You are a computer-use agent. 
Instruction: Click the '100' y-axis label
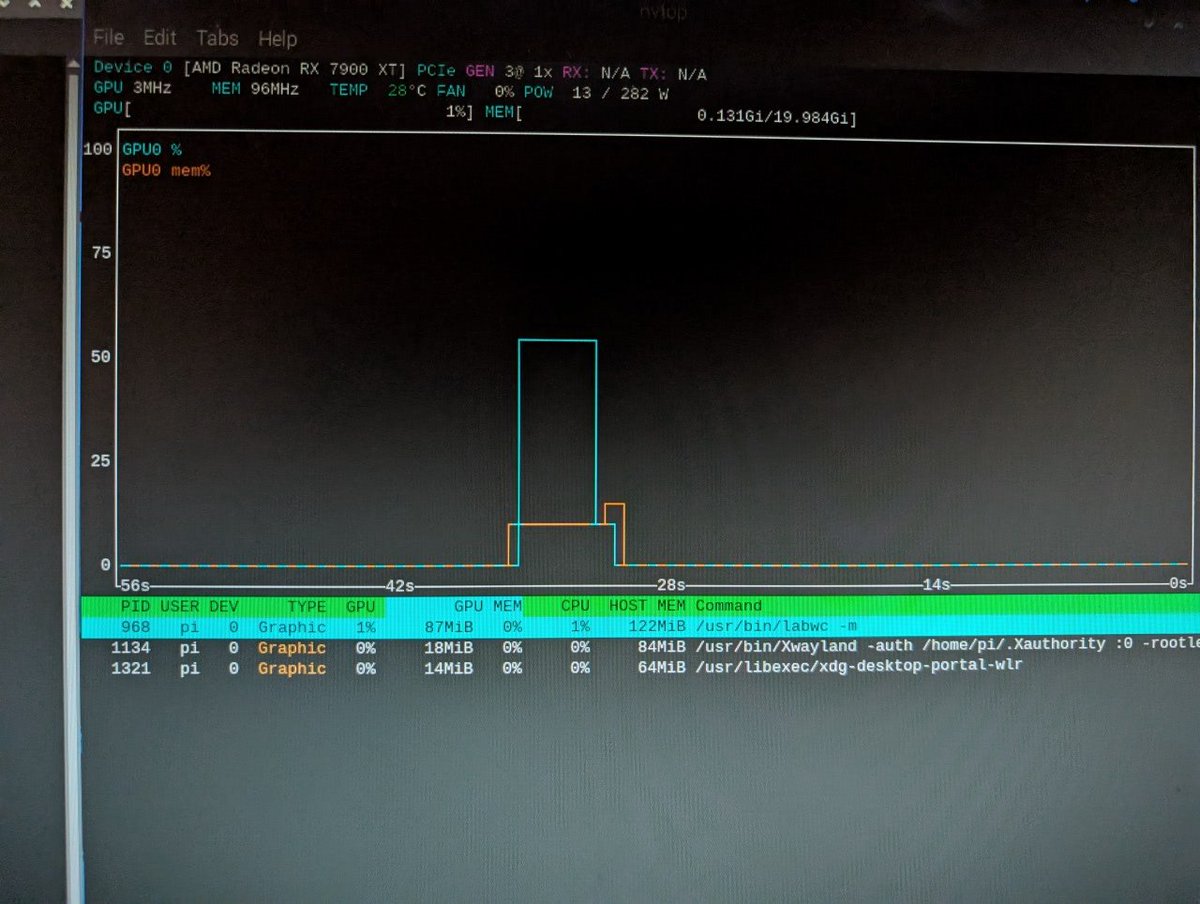click(99, 150)
